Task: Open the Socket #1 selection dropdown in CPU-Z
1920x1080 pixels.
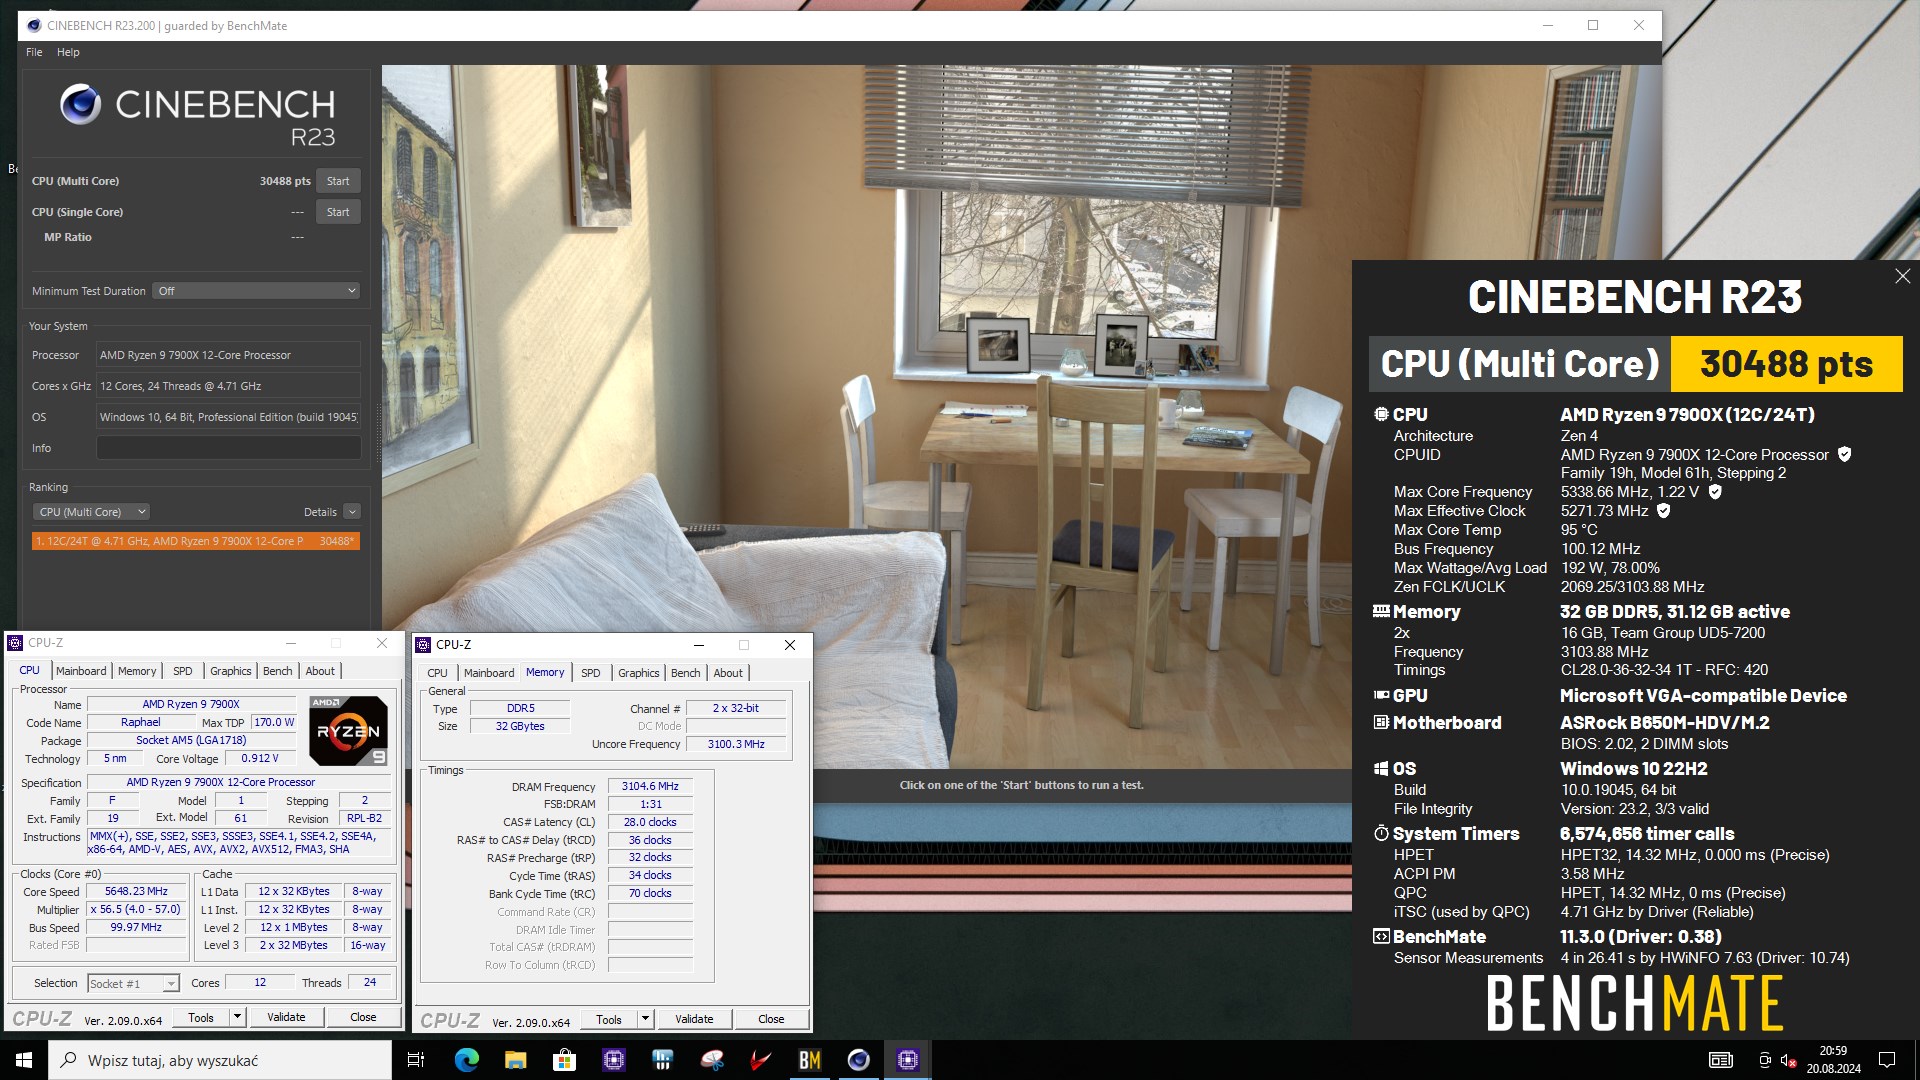Action: (133, 984)
